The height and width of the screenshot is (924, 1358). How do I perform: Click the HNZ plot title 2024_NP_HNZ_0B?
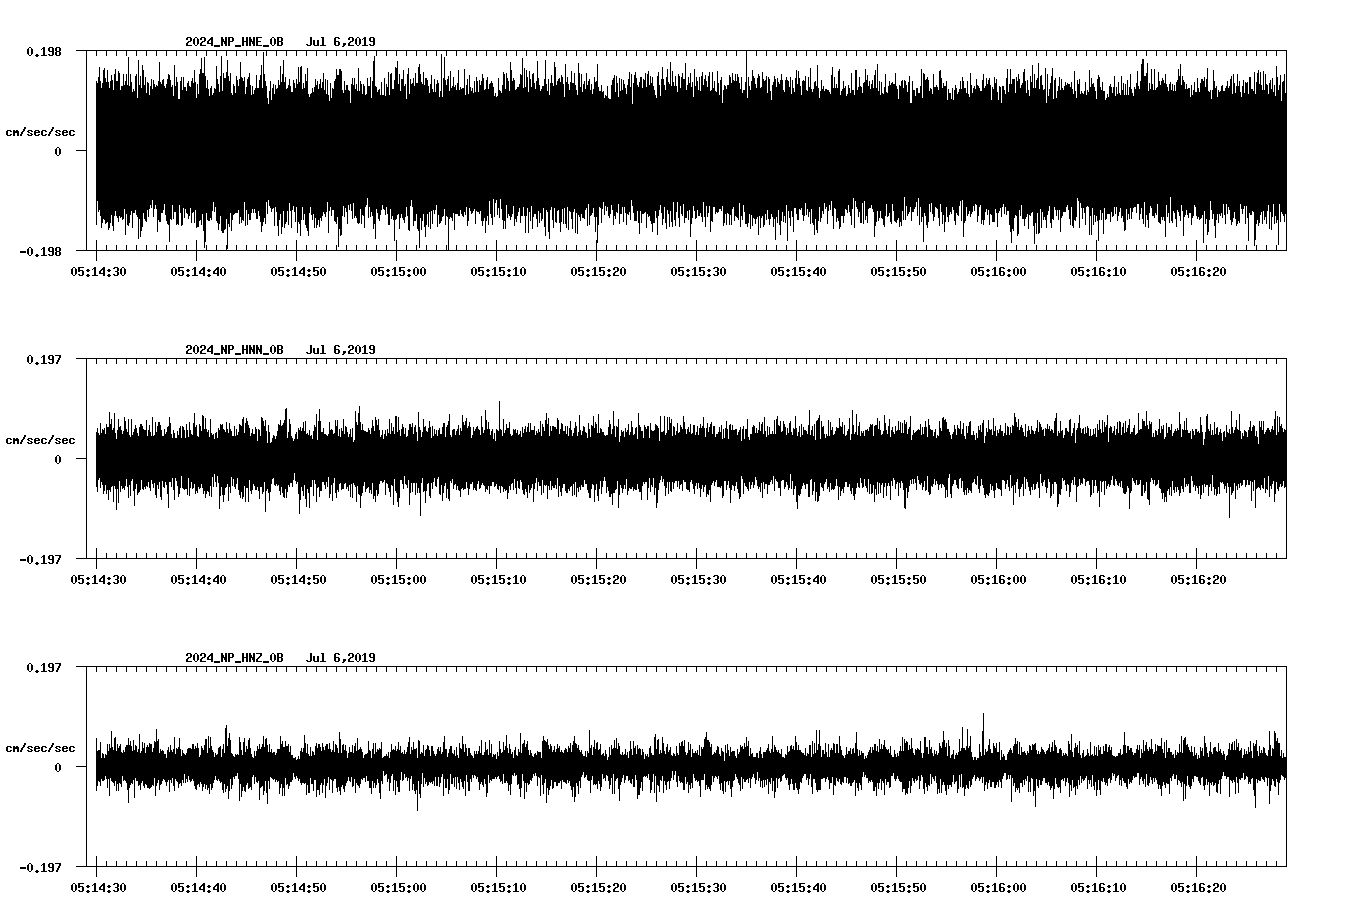click(234, 658)
